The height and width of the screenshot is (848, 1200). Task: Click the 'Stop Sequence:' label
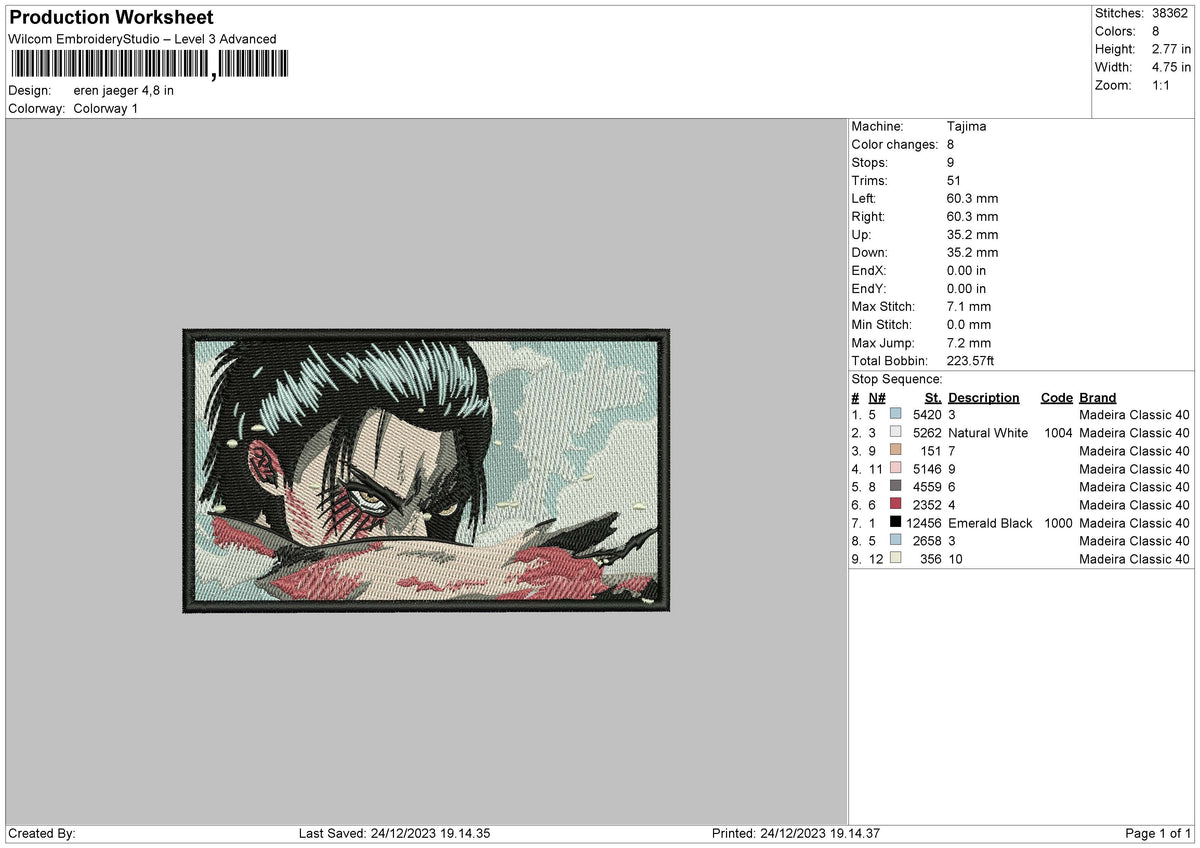pyautogui.click(x=897, y=379)
